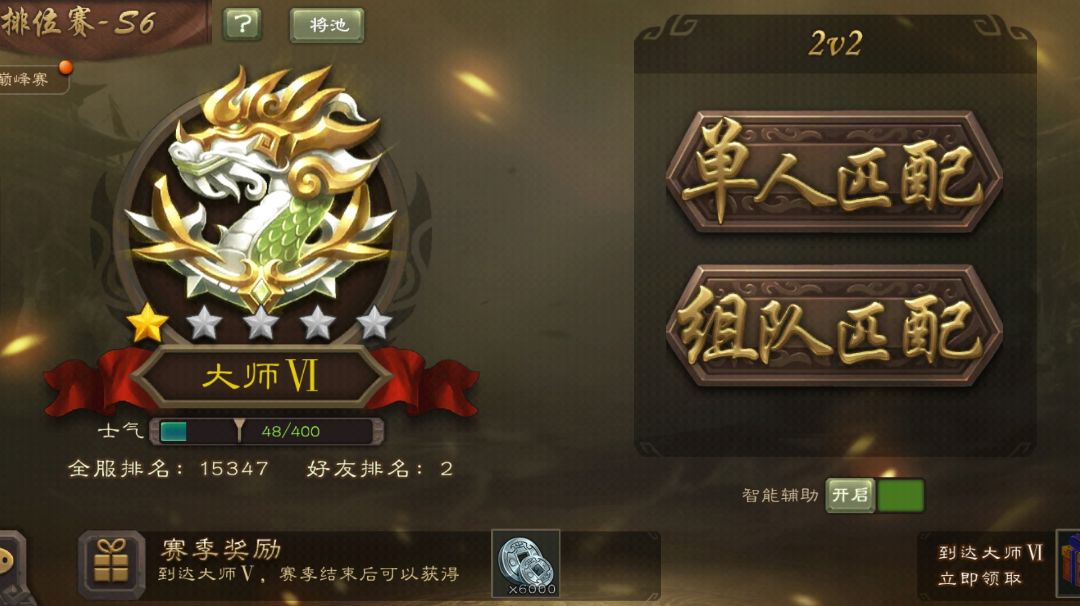Open the 将池 hero pool
This screenshot has height=606, width=1080.
click(x=326, y=25)
